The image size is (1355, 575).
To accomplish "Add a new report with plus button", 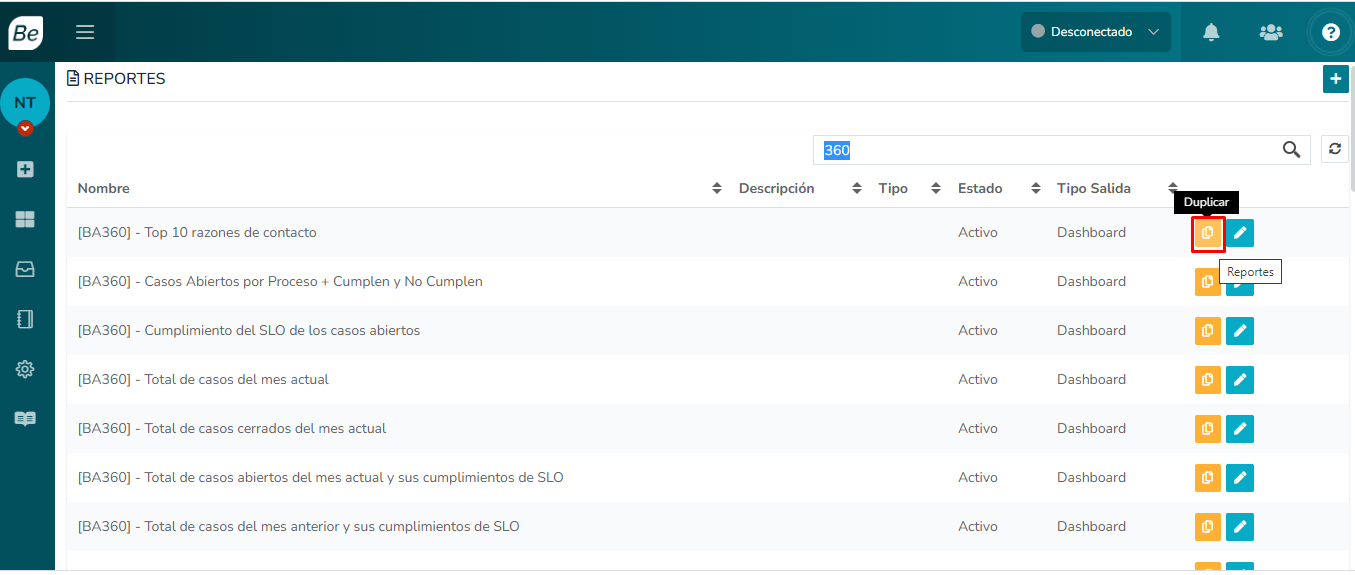I will point(1335,79).
